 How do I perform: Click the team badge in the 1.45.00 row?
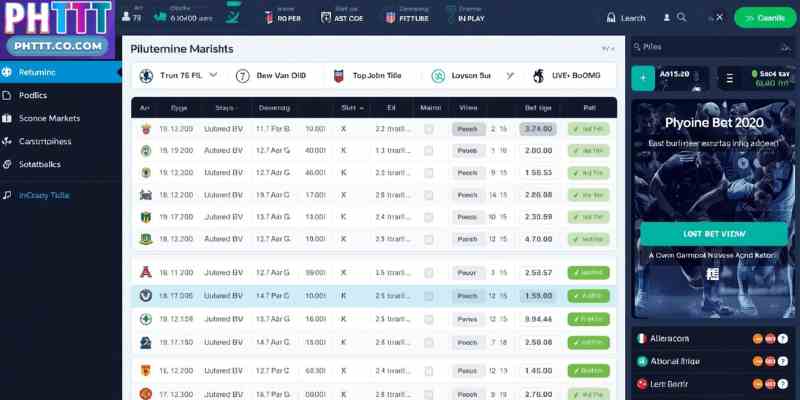click(145, 371)
